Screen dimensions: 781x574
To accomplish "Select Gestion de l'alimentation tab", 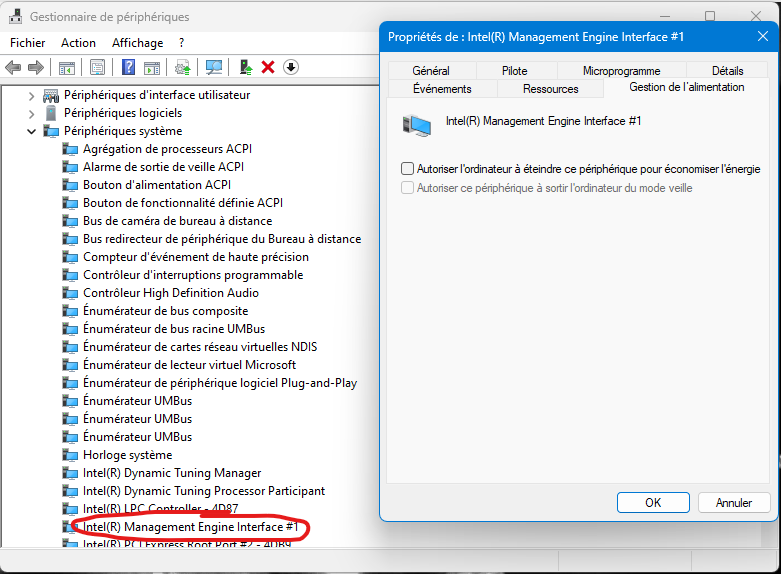I will click(687, 87).
